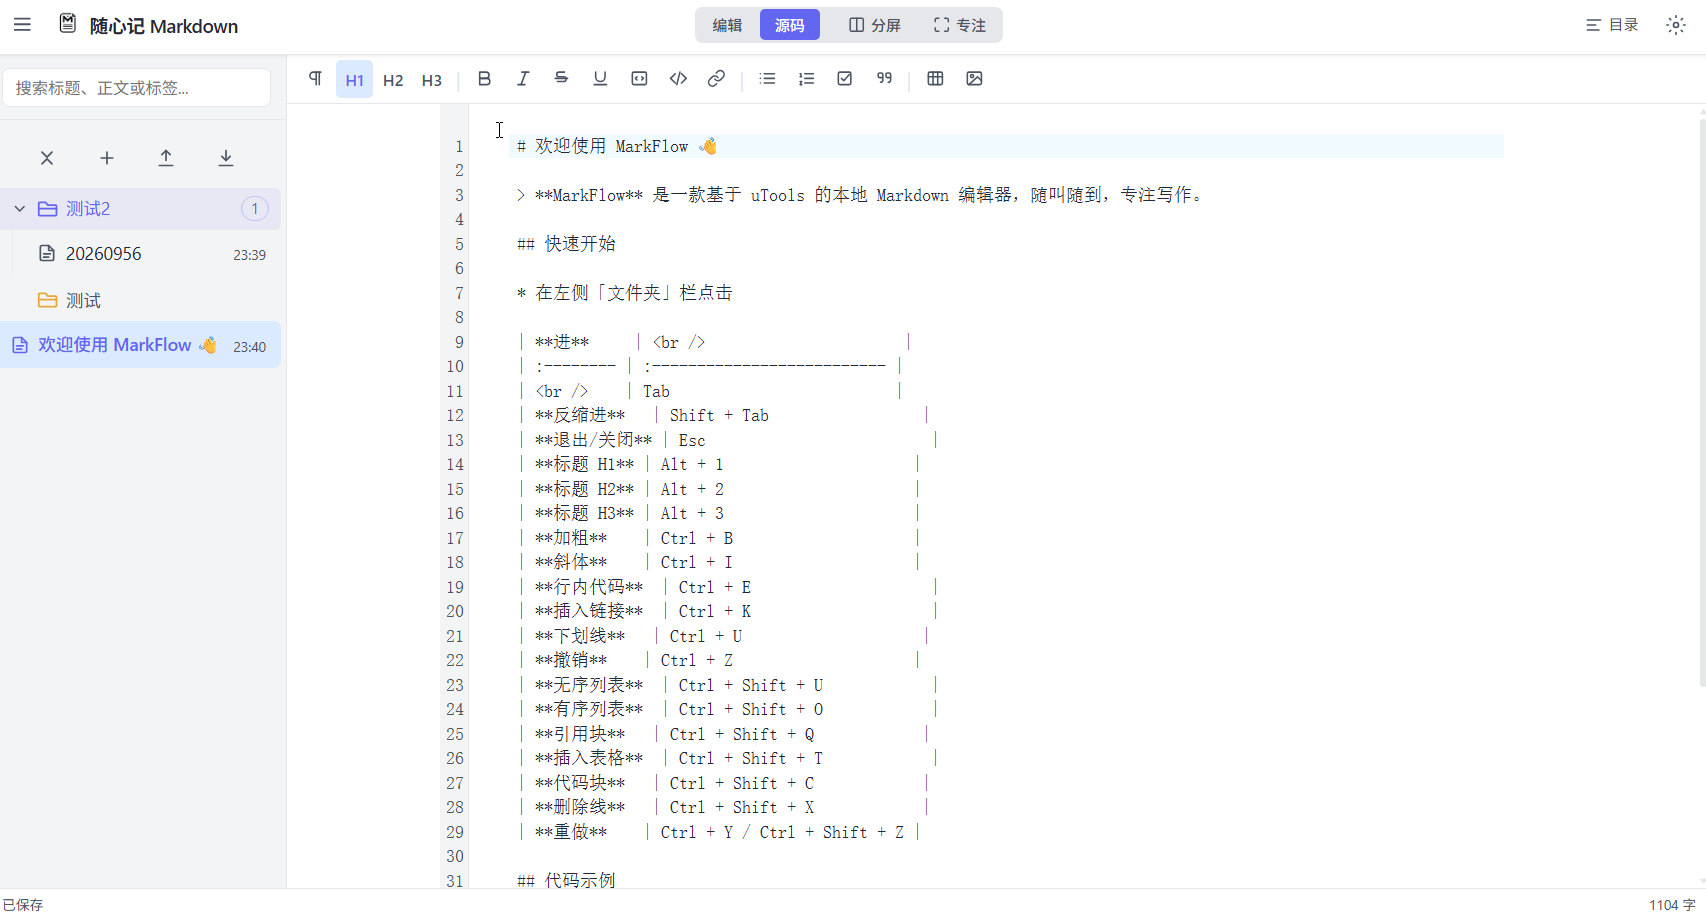The image size is (1706, 917).
Task: Toggle bold formatting
Action: point(484,79)
